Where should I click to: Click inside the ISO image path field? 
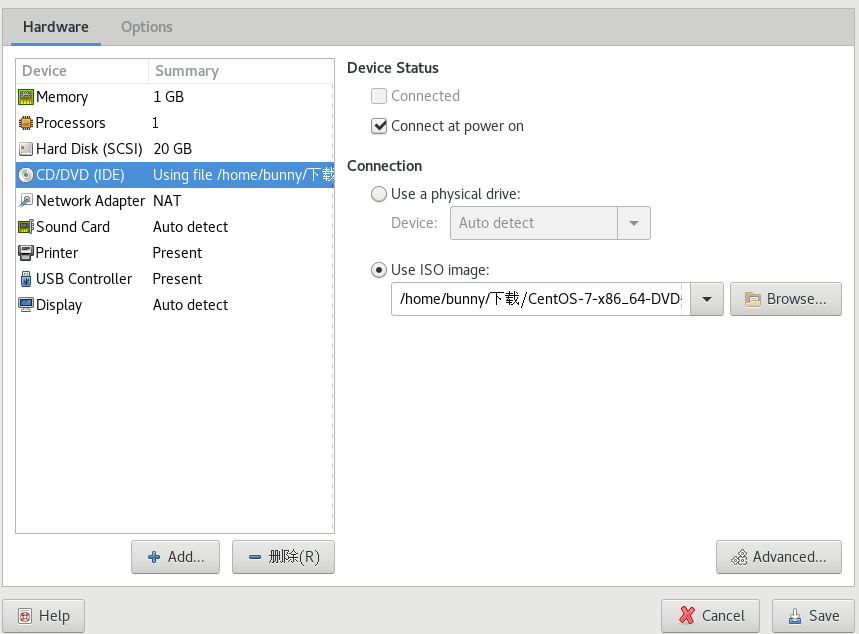[x=540, y=299]
